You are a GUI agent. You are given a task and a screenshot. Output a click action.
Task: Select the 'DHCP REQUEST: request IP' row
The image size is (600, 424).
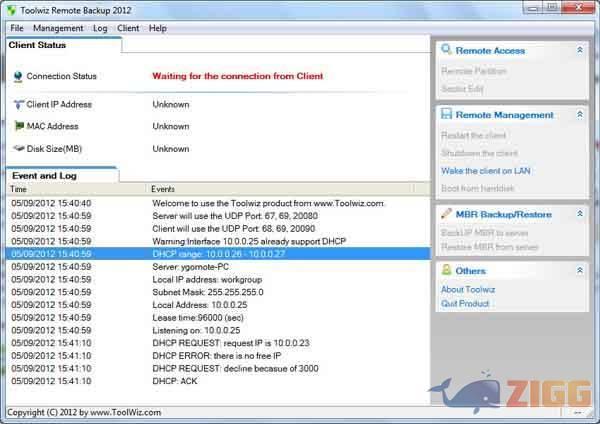point(218,343)
